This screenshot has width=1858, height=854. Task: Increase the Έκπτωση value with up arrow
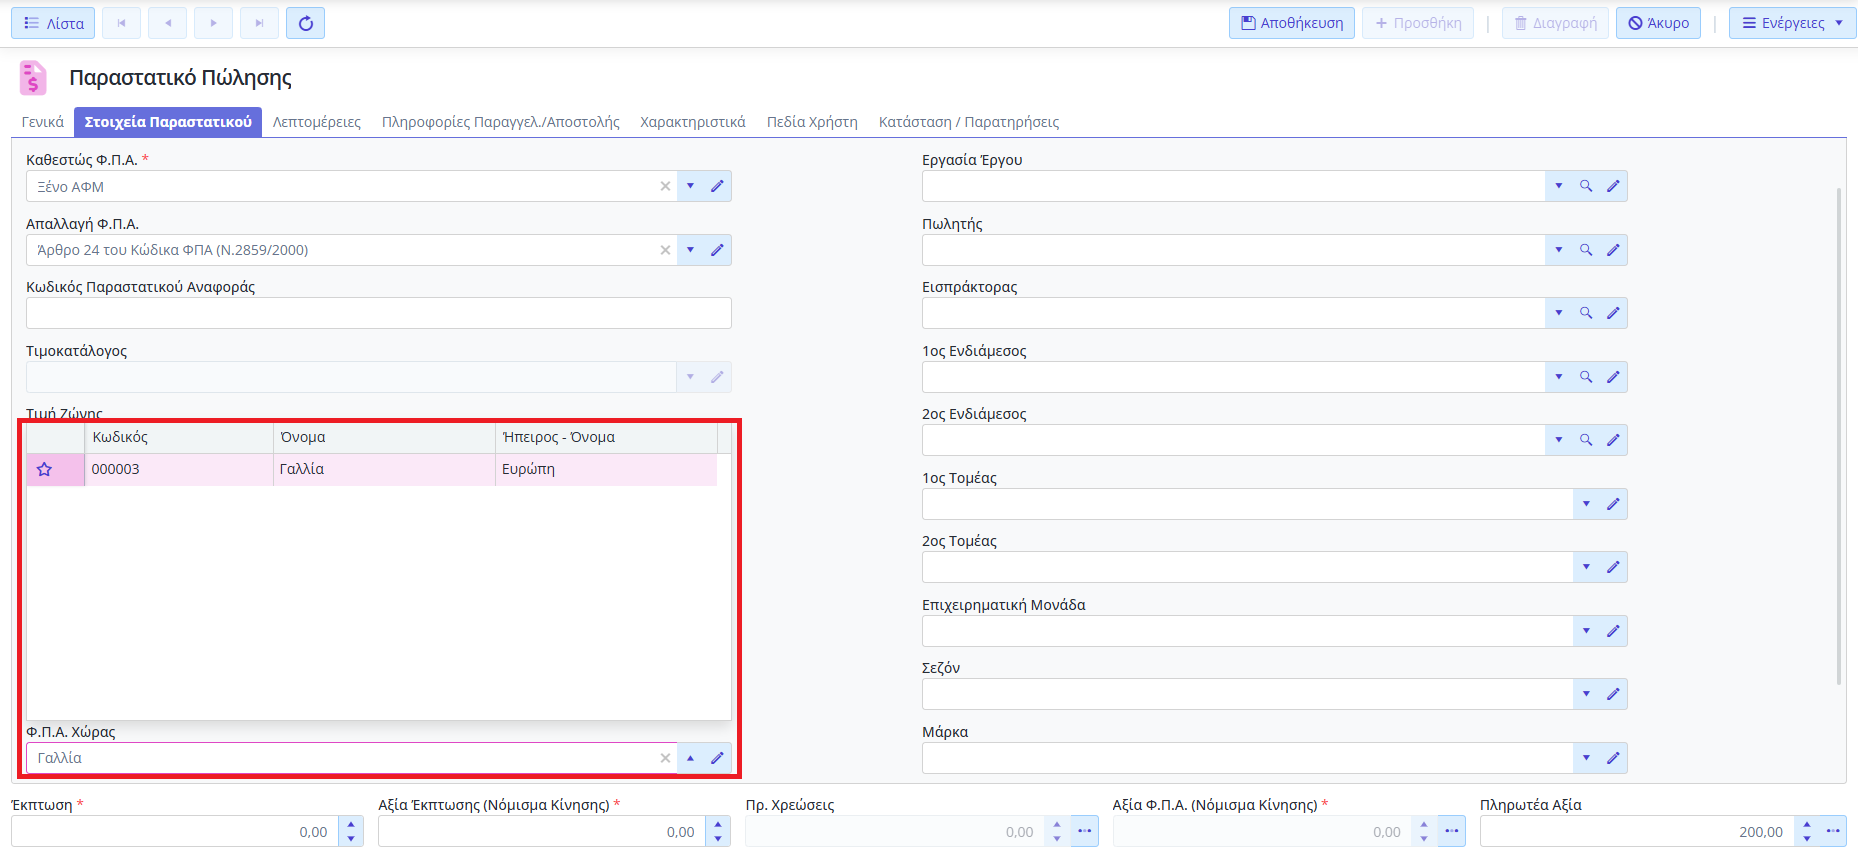tap(351, 825)
